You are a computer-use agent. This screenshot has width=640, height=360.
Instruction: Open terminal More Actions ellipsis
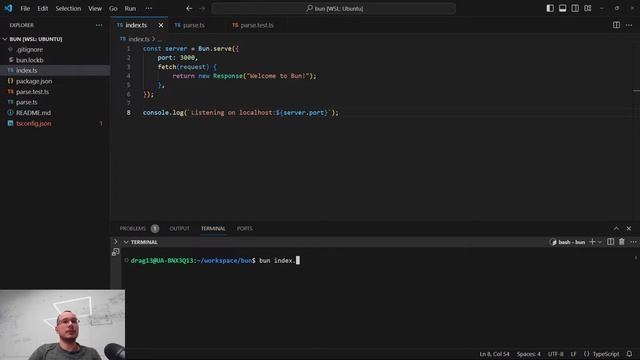pos(633,242)
